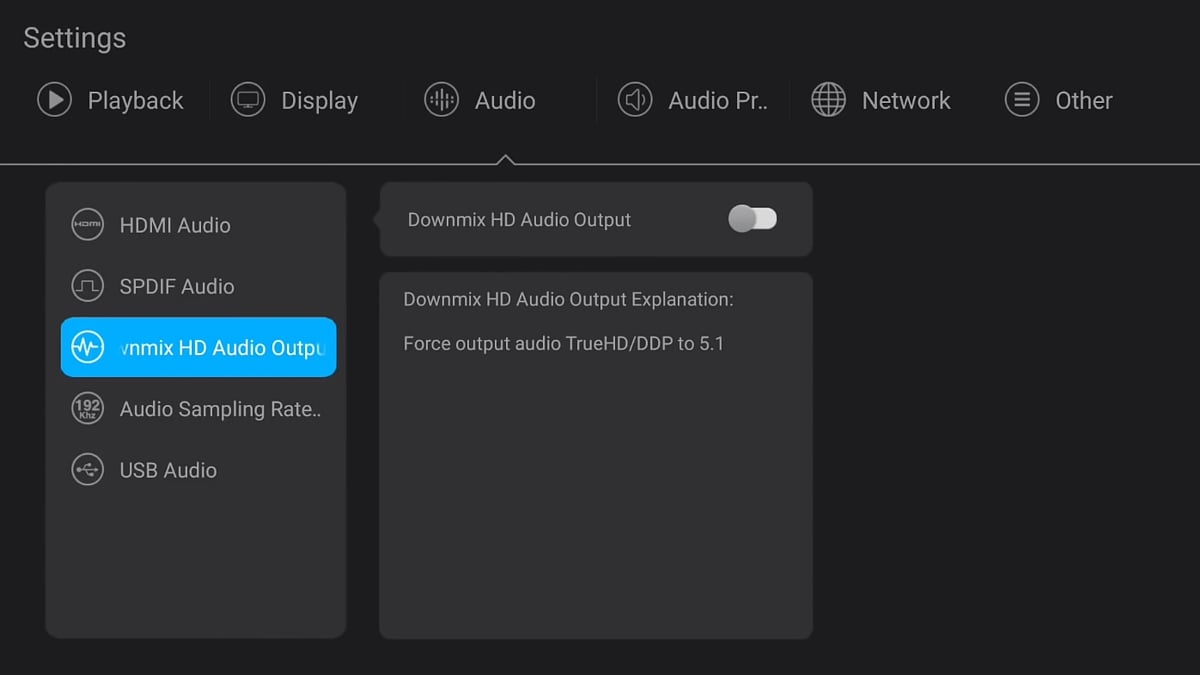Choose USB Audio text in the sidebar
The height and width of the screenshot is (675, 1200).
(168, 471)
